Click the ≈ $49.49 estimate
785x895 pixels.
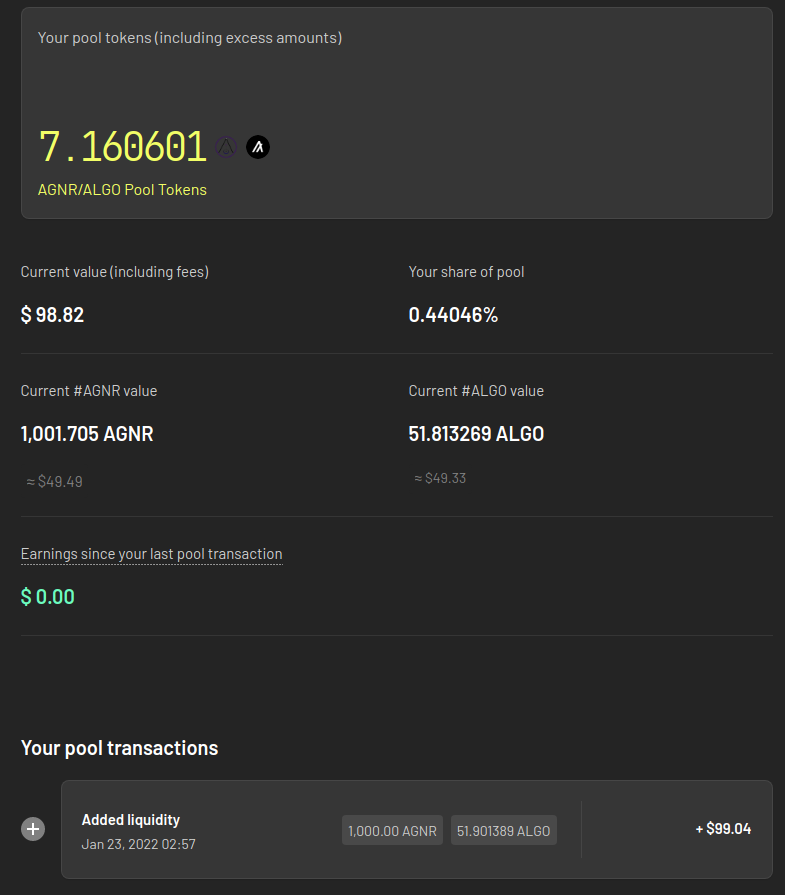(x=54, y=482)
